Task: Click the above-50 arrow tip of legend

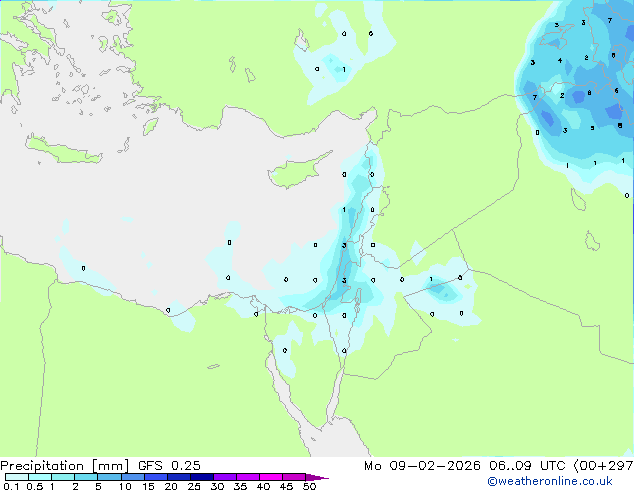Action: 317,477
